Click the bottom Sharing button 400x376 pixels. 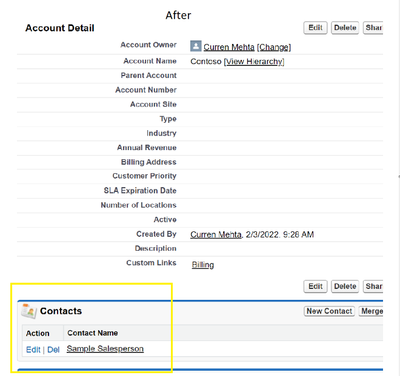pyautogui.click(x=373, y=286)
